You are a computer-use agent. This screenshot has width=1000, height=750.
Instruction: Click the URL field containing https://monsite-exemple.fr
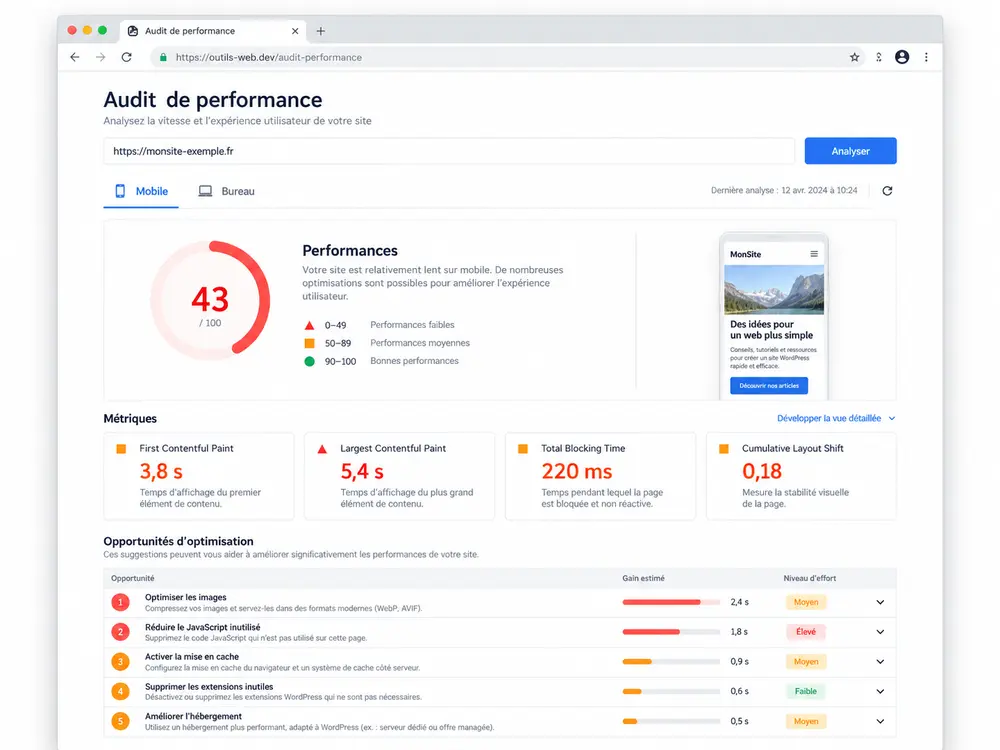[x=449, y=151]
